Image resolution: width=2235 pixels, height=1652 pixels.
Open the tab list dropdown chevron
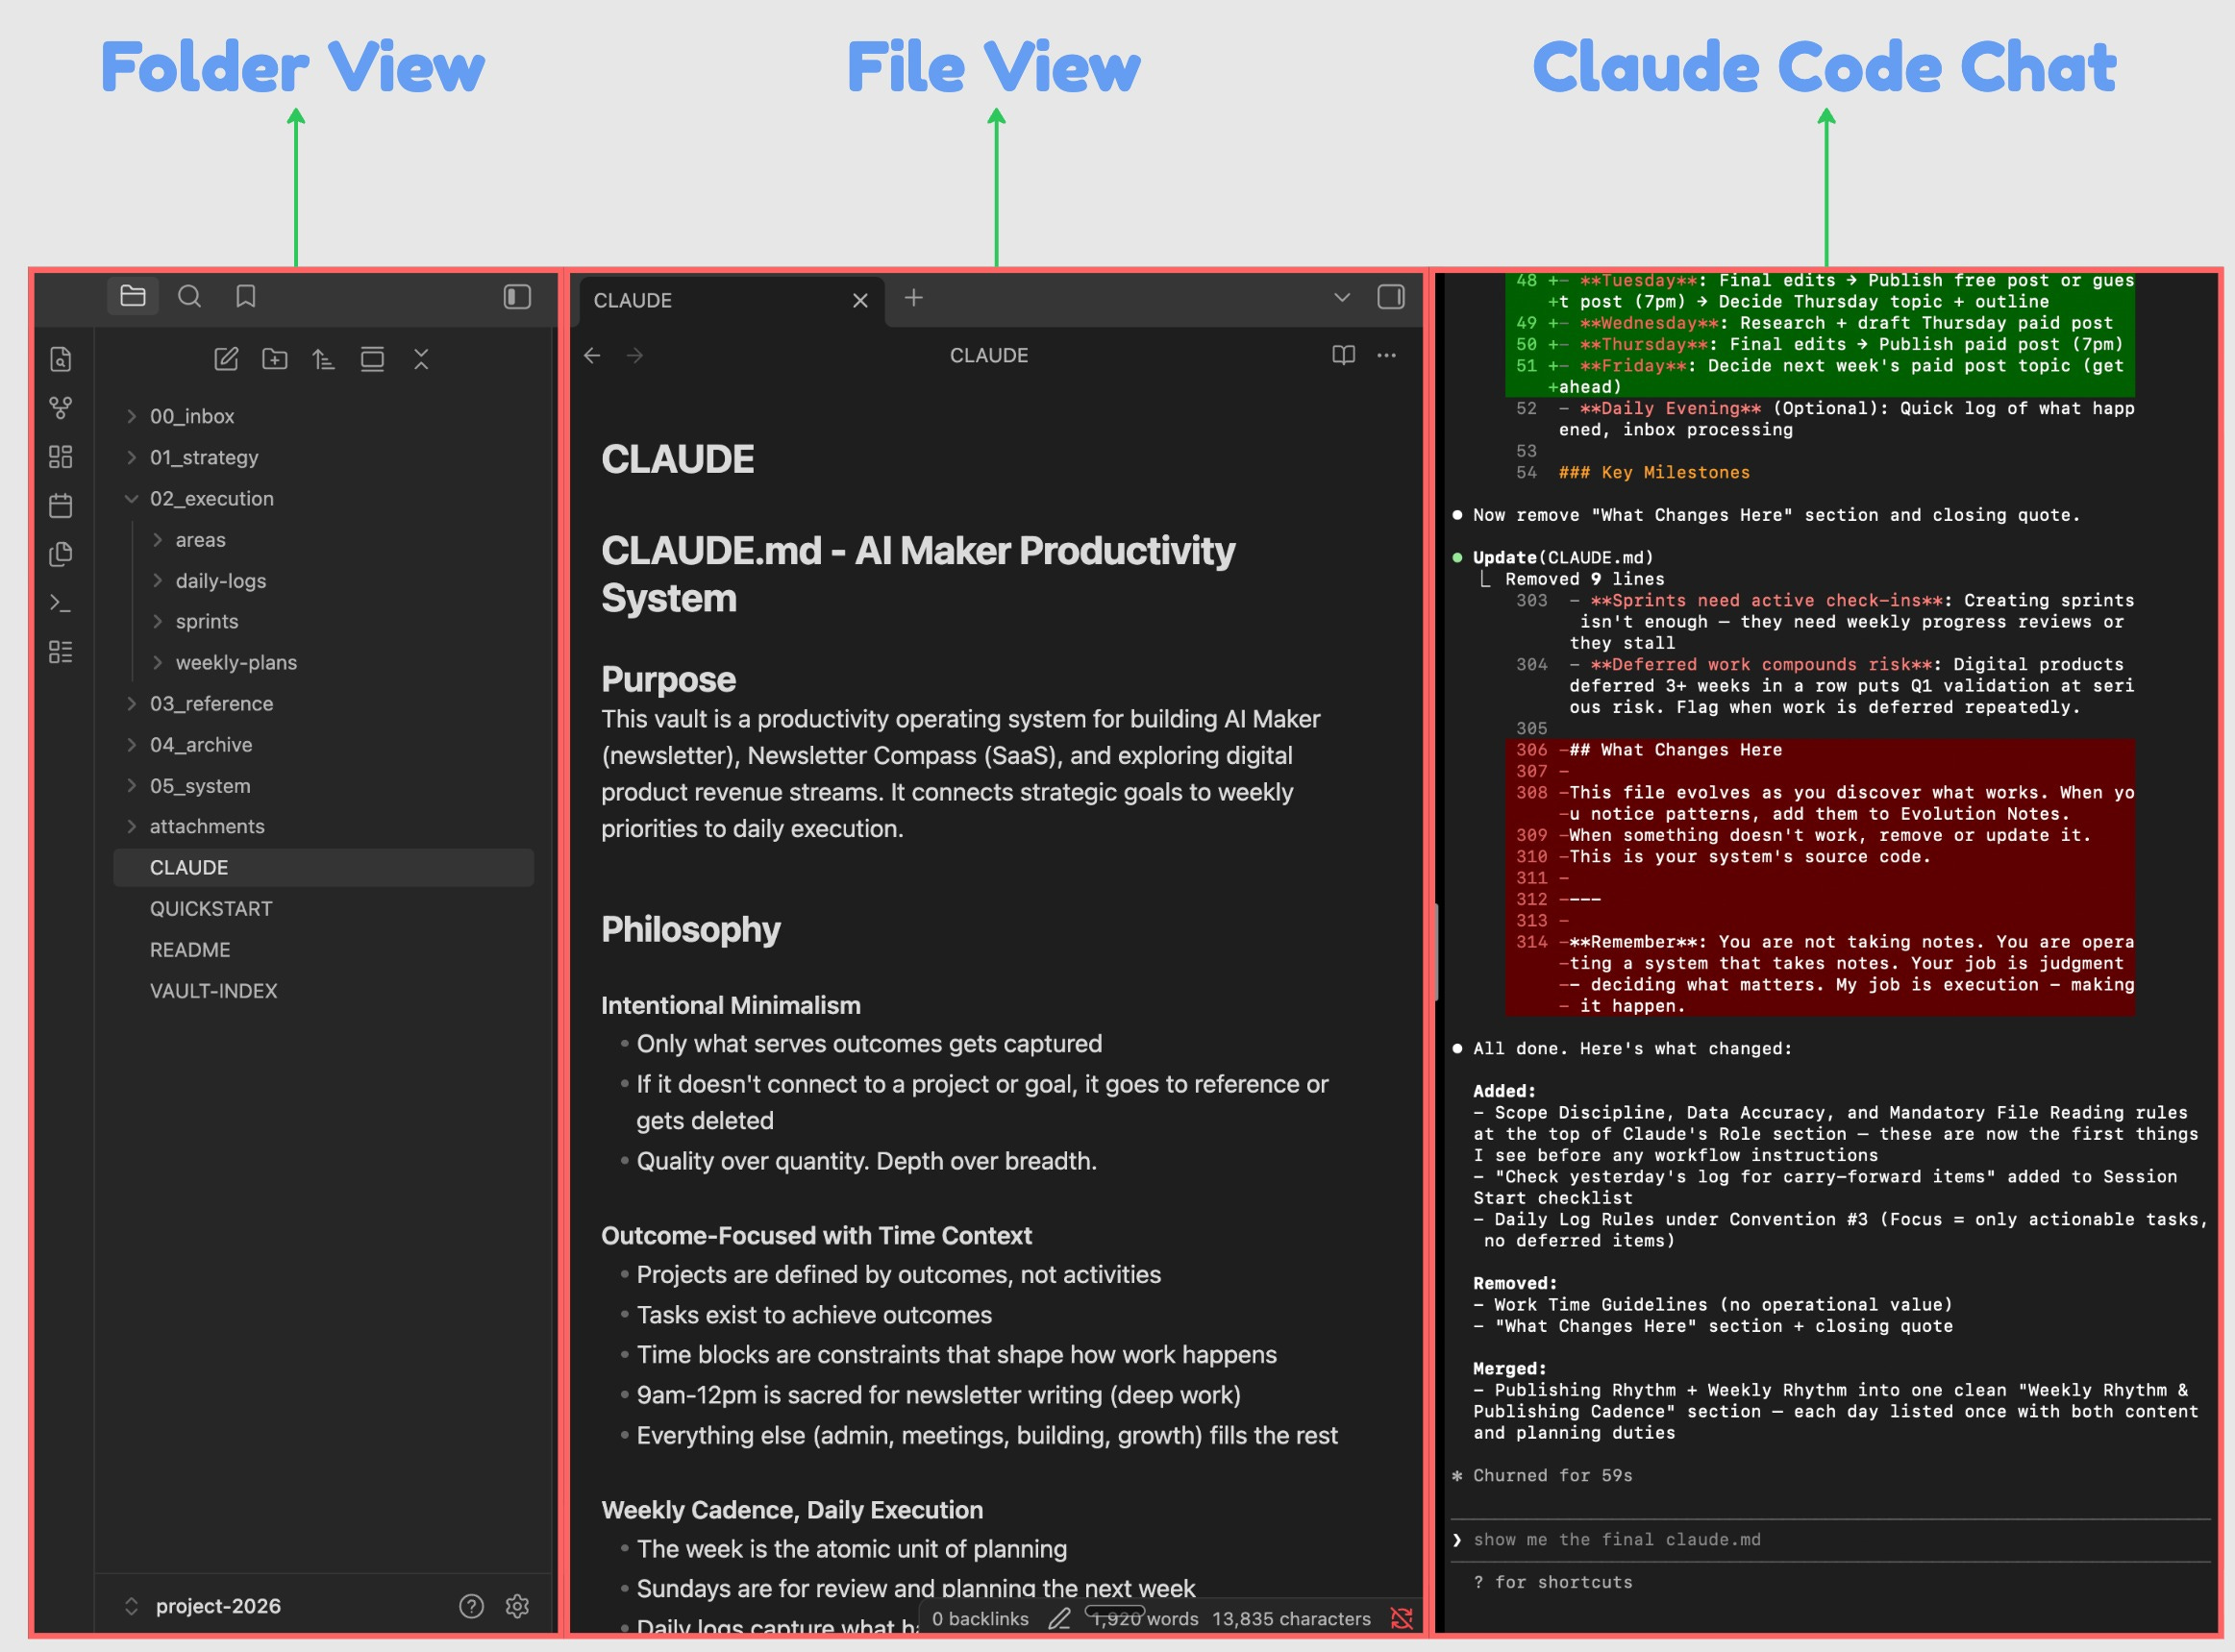pos(1342,297)
